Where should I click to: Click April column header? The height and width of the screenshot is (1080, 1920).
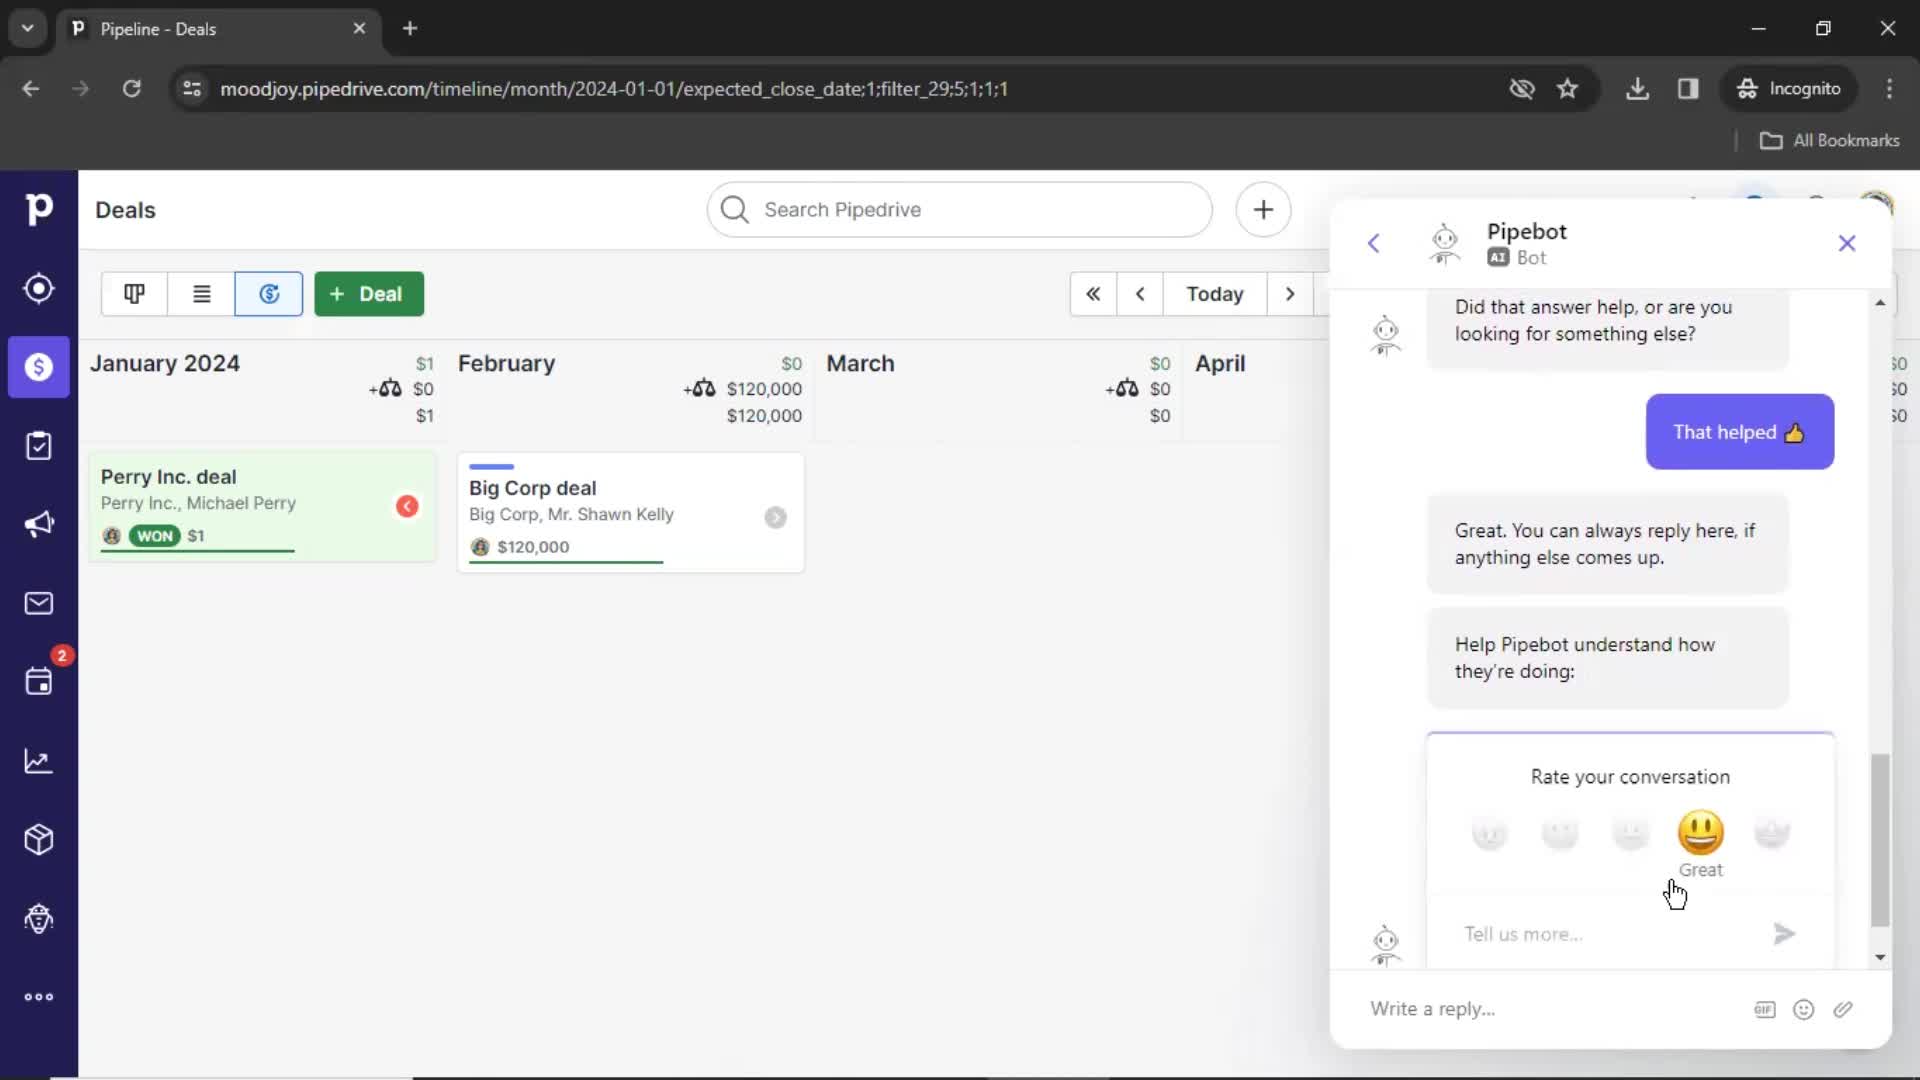1220,364
